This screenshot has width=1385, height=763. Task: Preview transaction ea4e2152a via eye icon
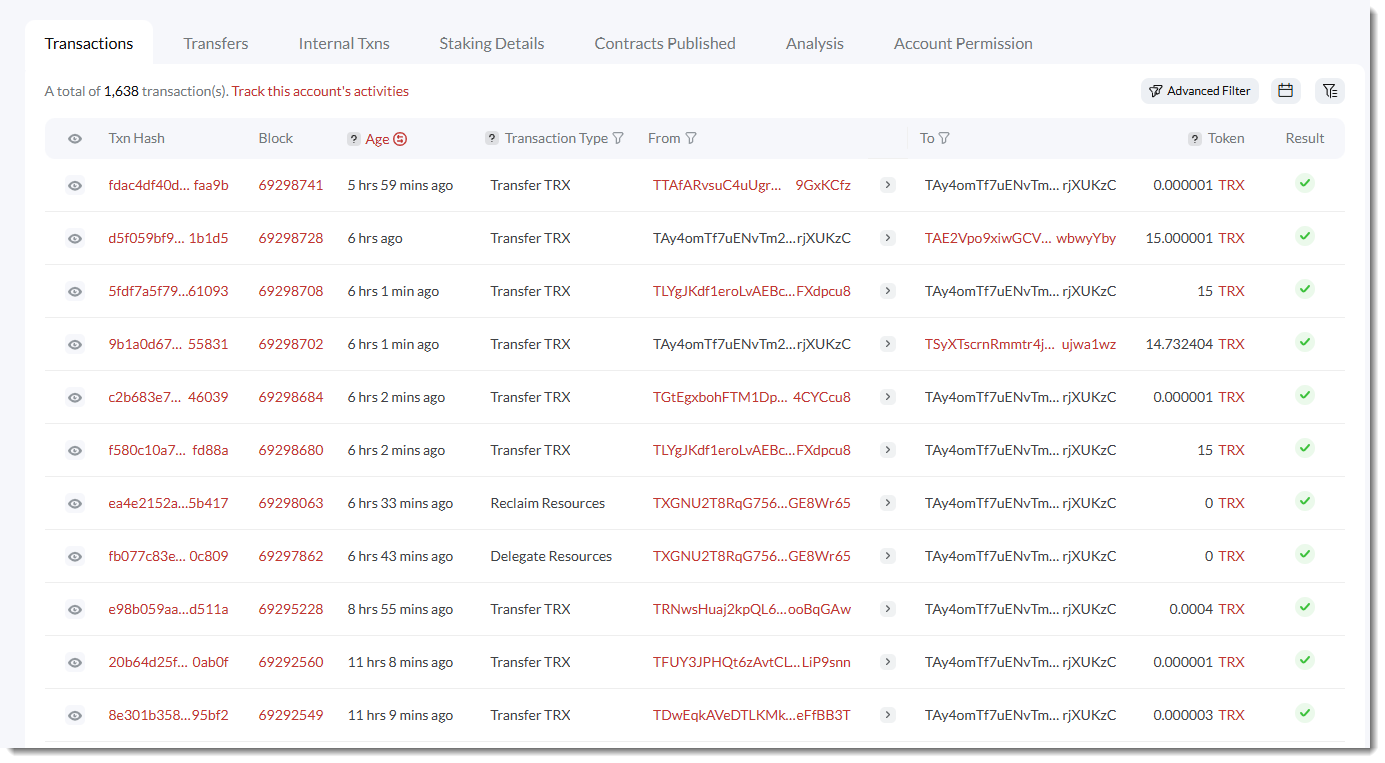click(75, 504)
